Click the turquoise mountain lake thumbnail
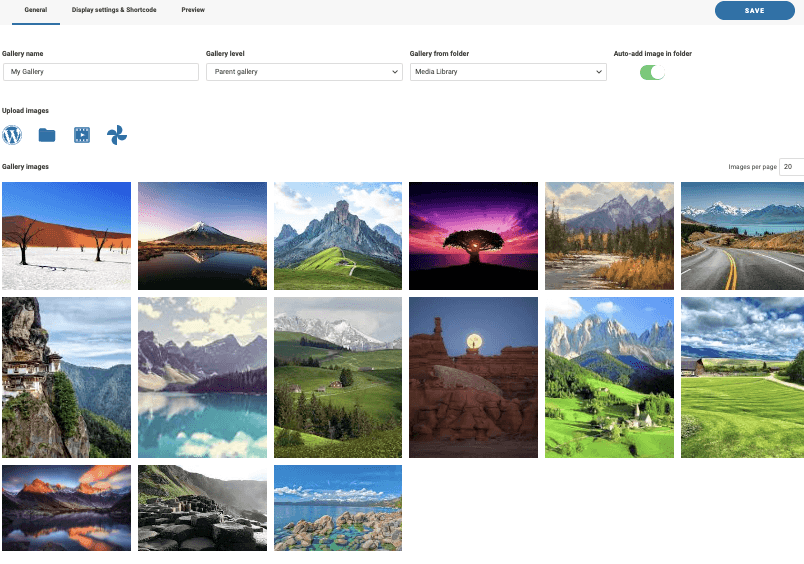Screen dimensions: 804x564 coord(202,377)
